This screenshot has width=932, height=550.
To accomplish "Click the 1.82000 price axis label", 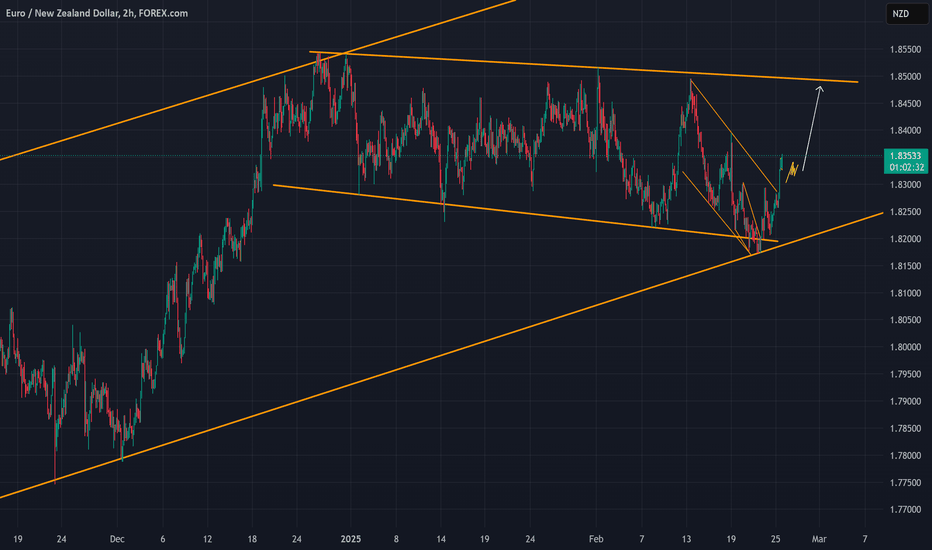I will coord(905,239).
